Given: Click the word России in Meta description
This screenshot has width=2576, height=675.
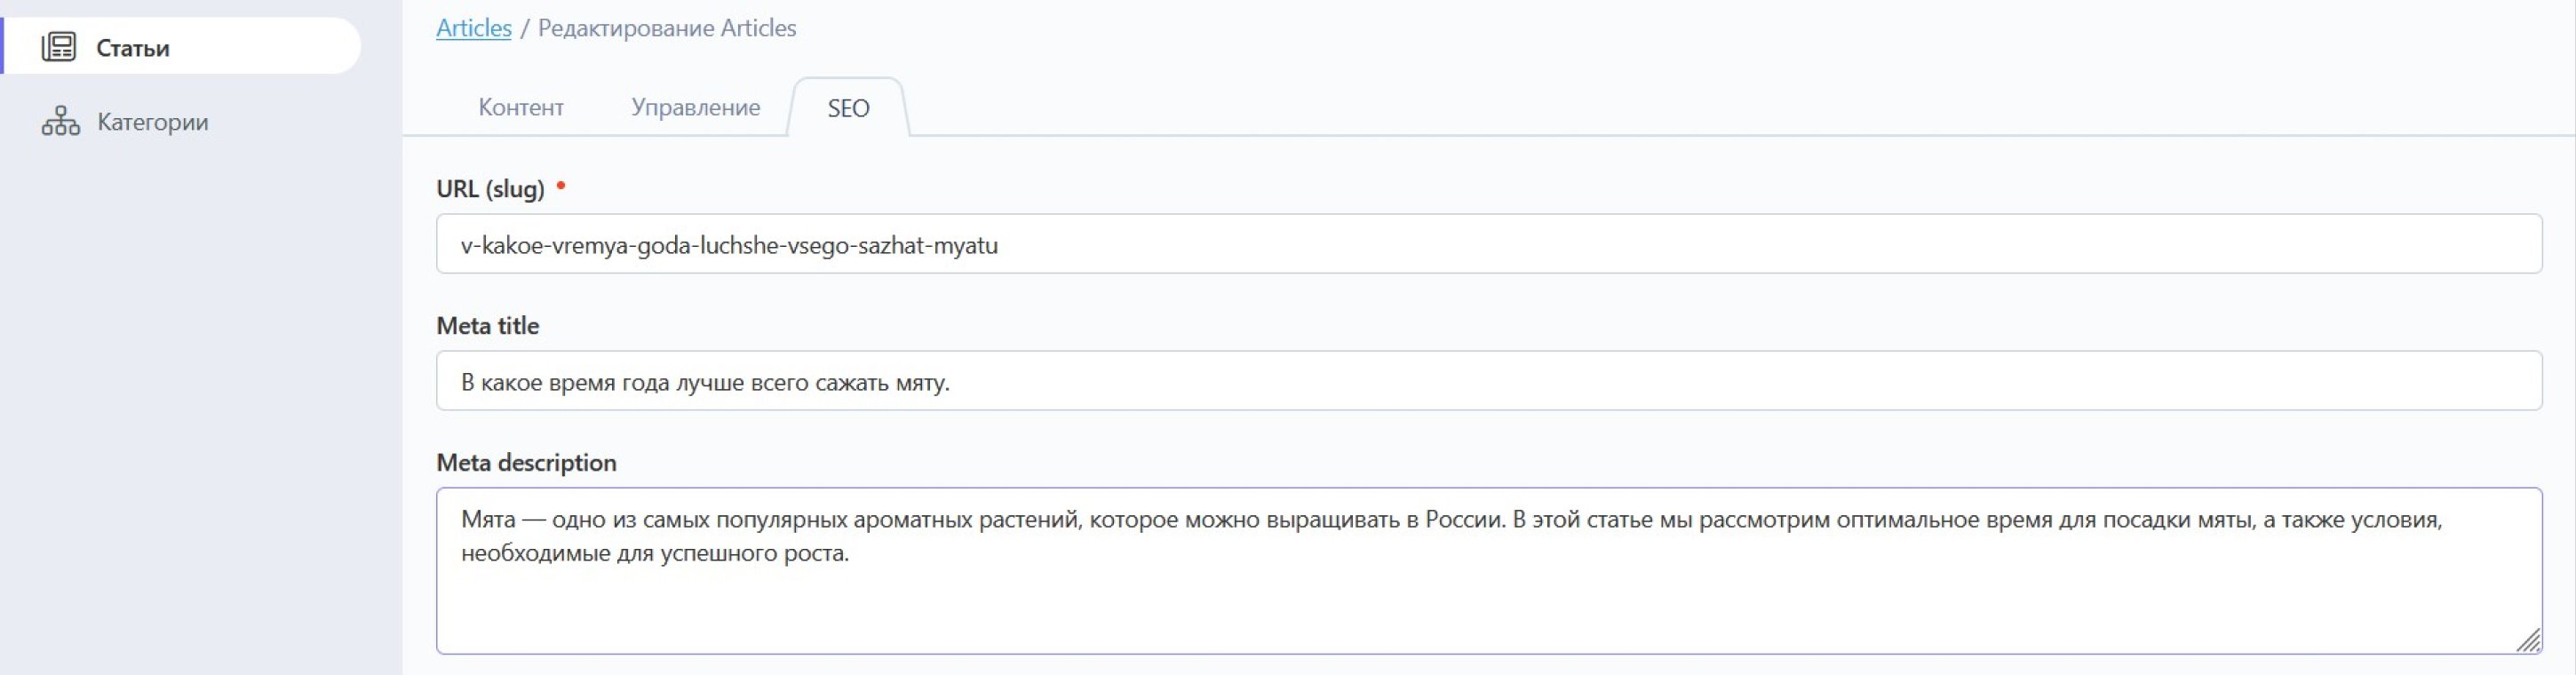Looking at the screenshot, I should click(1464, 520).
